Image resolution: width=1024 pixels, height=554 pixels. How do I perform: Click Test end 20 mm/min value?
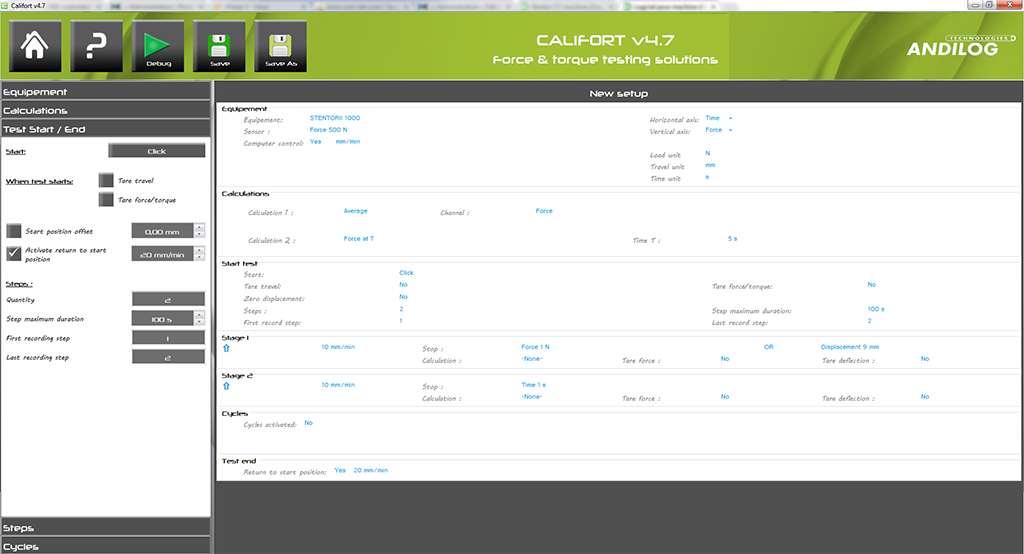point(370,470)
